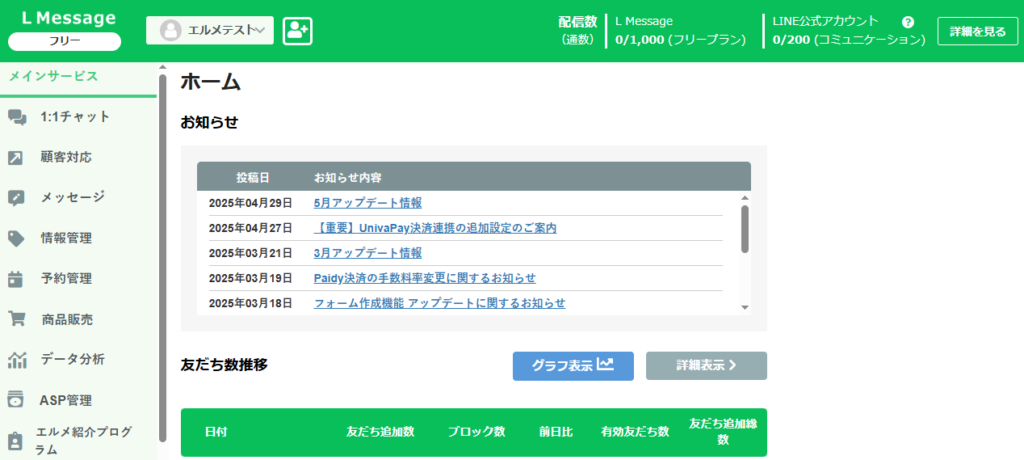The height and width of the screenshot is (460, 1024).
Task: Click the ホーム page heading
Action: point(211,82)
